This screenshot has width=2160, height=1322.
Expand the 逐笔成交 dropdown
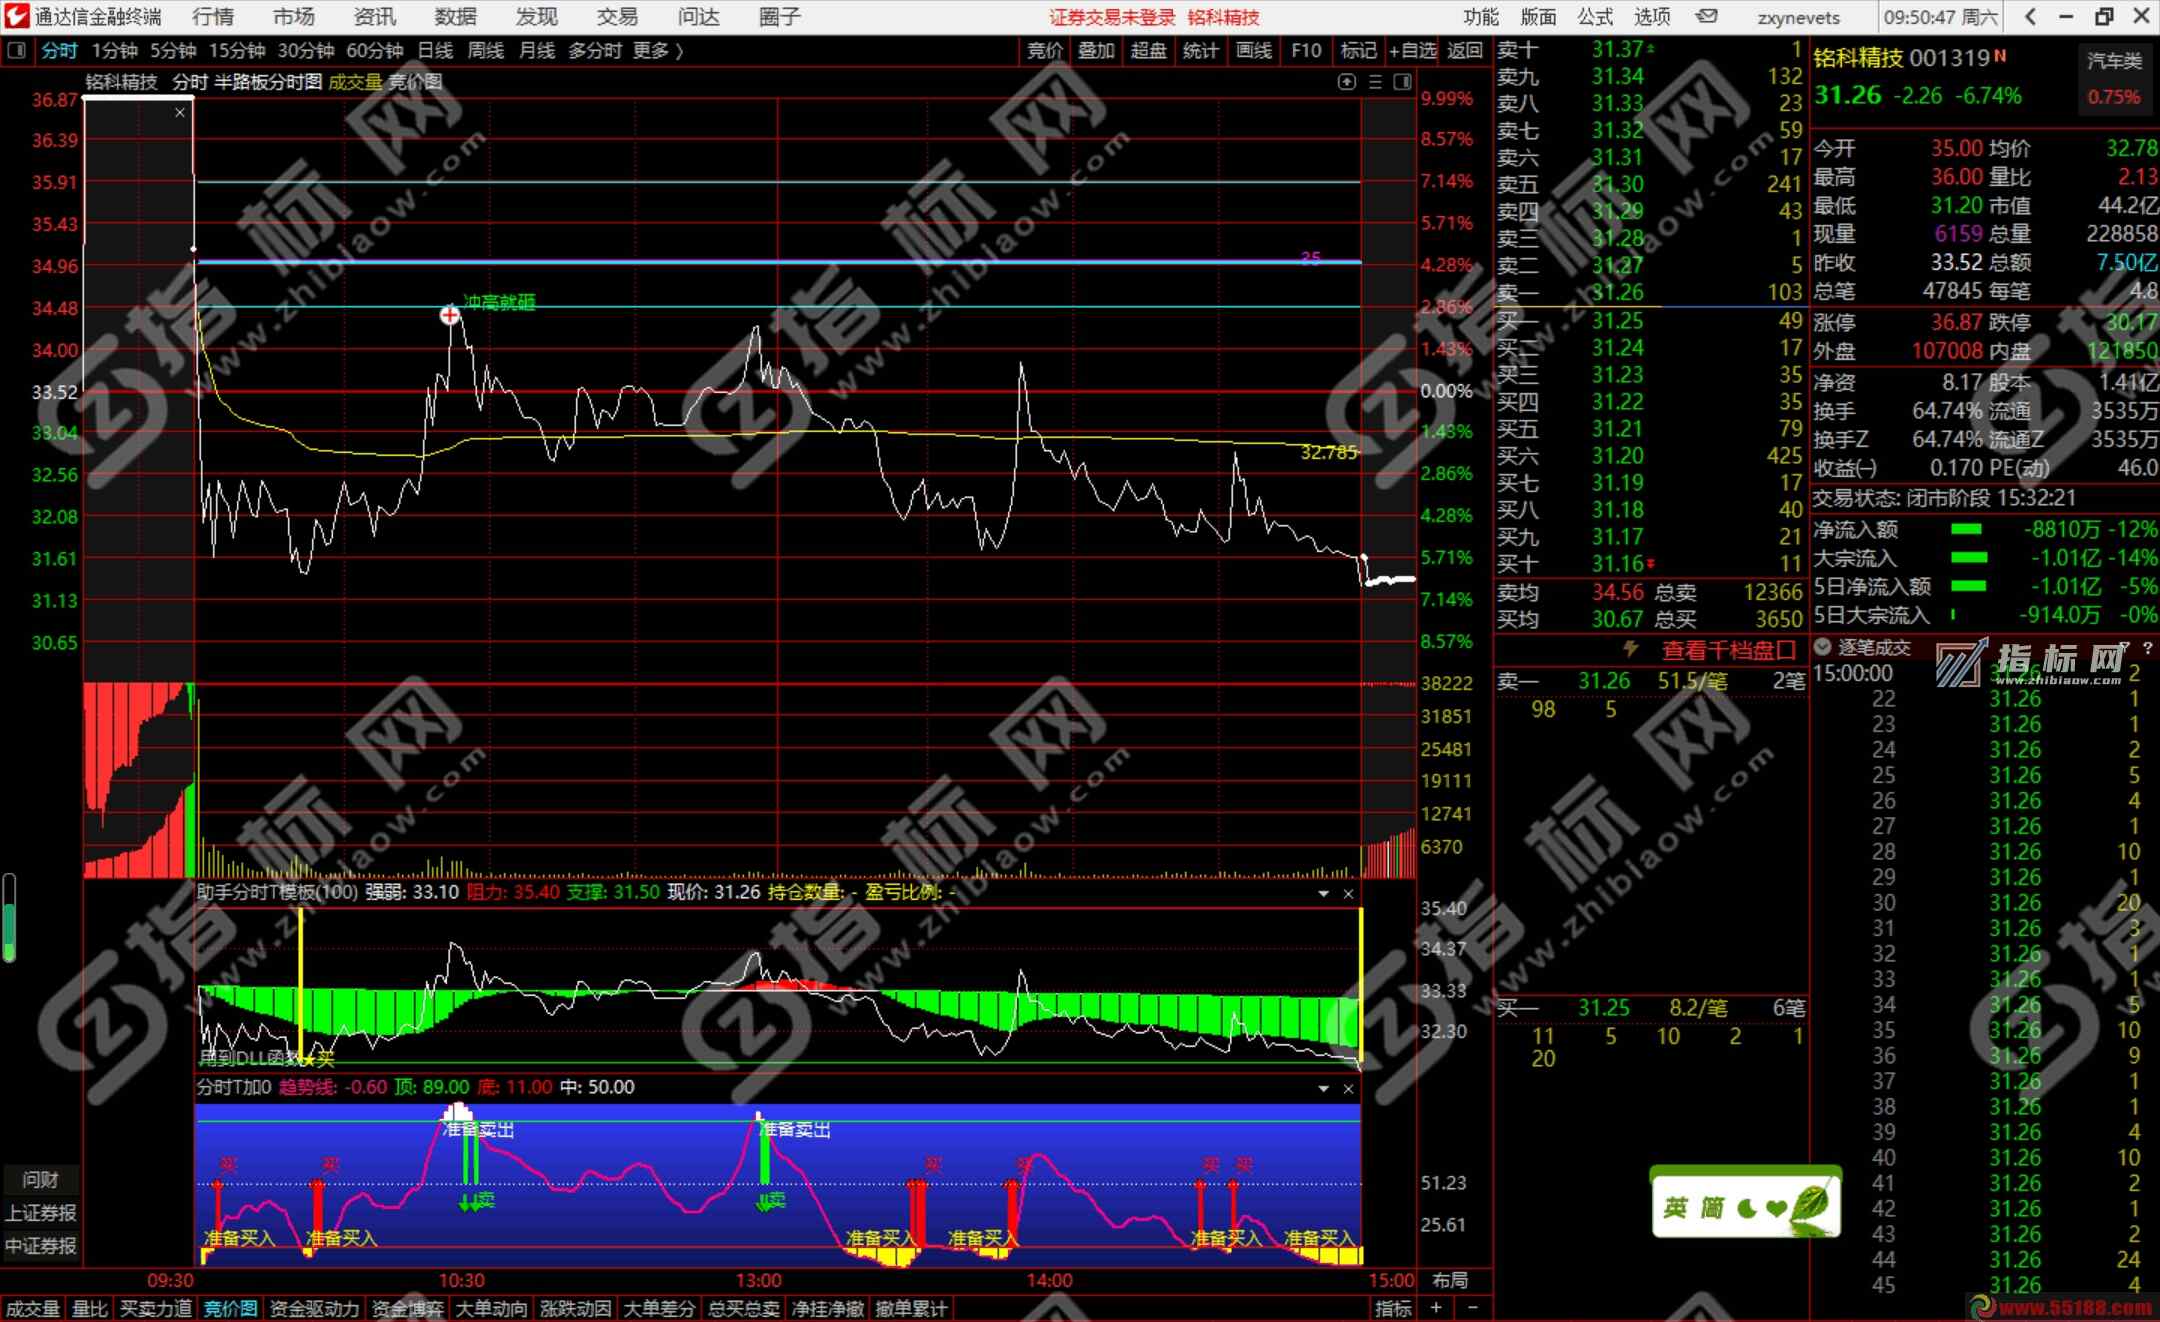coord(1823,647)
